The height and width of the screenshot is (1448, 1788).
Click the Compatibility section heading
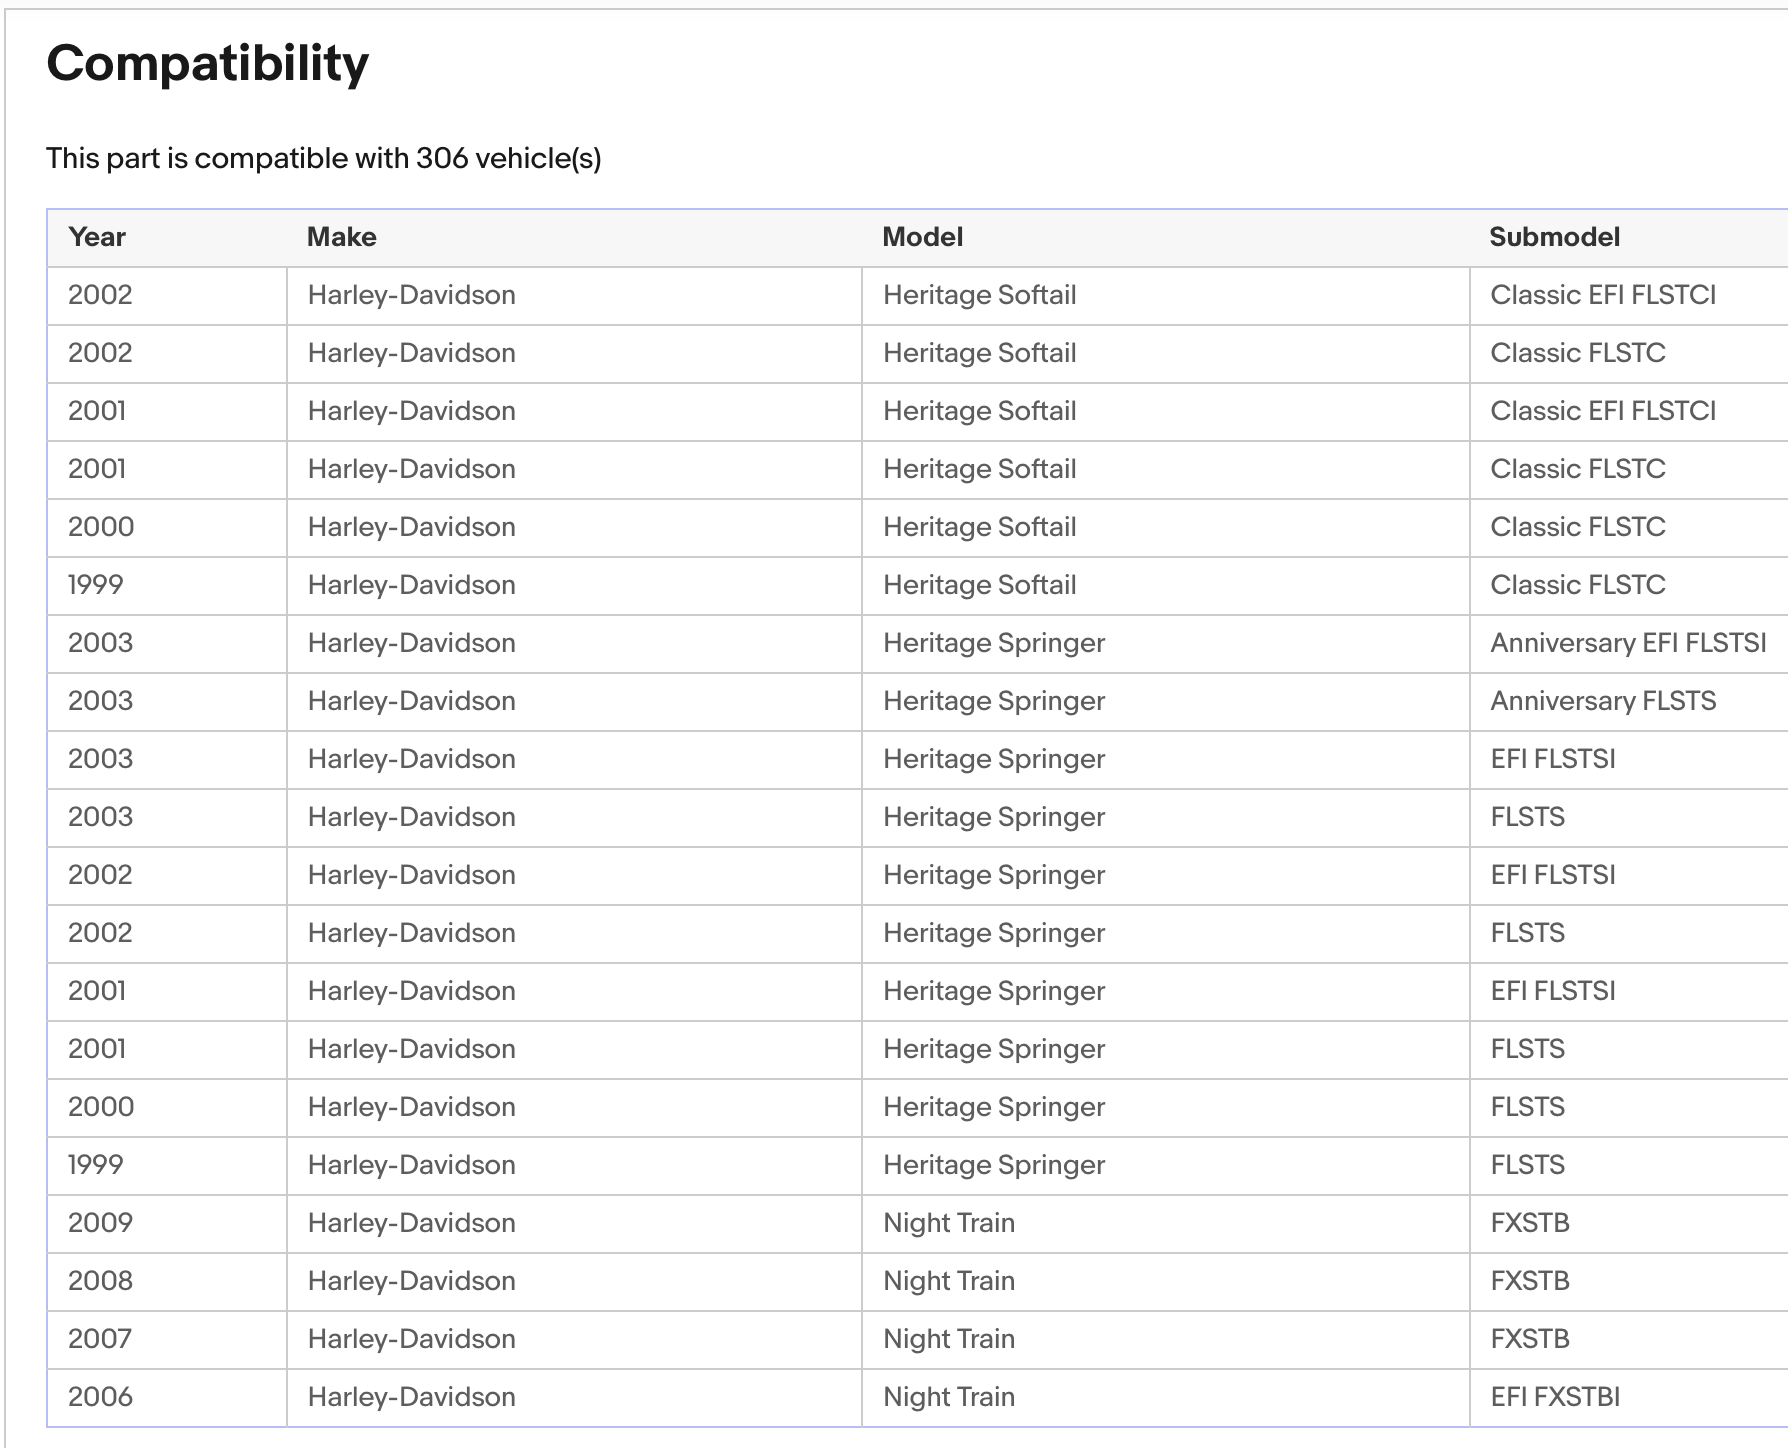[208, 63]
